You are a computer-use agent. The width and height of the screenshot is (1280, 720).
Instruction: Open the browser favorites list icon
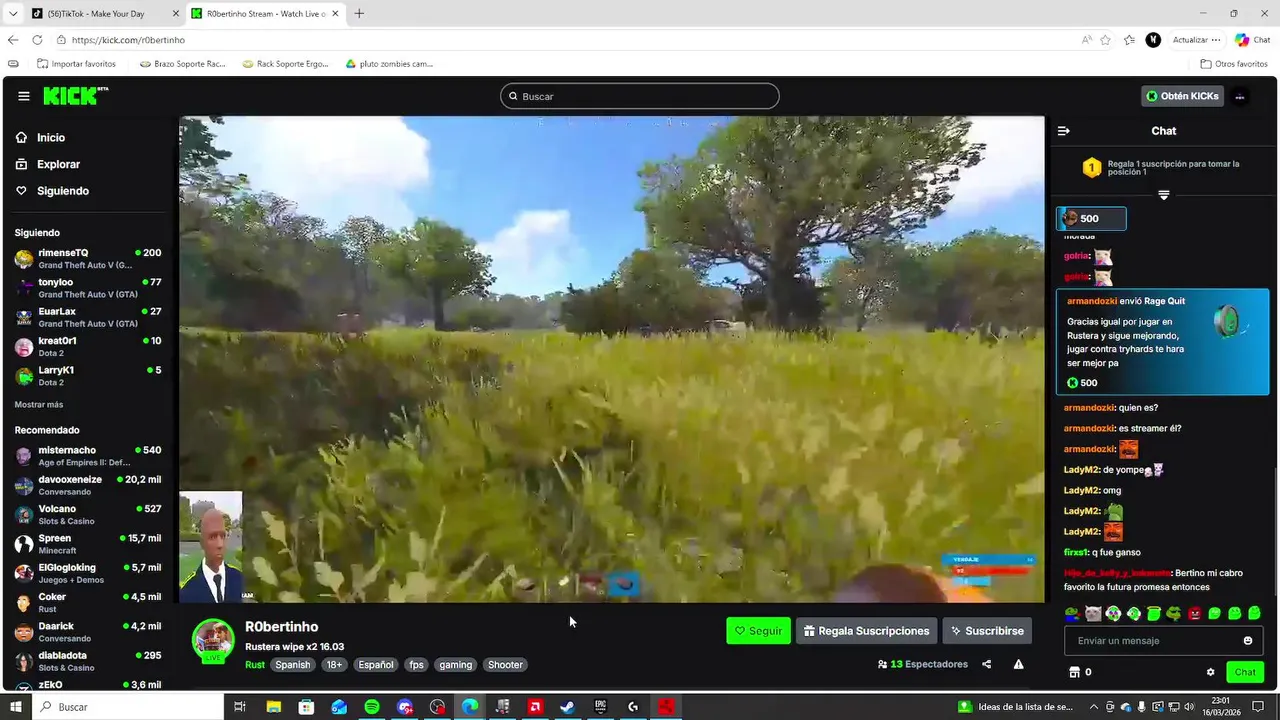[1129, 40]
